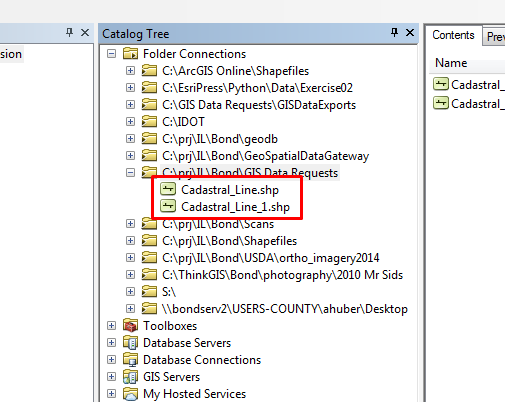Image resolution: width=505 pixels, height=402 pixels.
Task: Select the Folder Connections label
Action: [194, 54]
